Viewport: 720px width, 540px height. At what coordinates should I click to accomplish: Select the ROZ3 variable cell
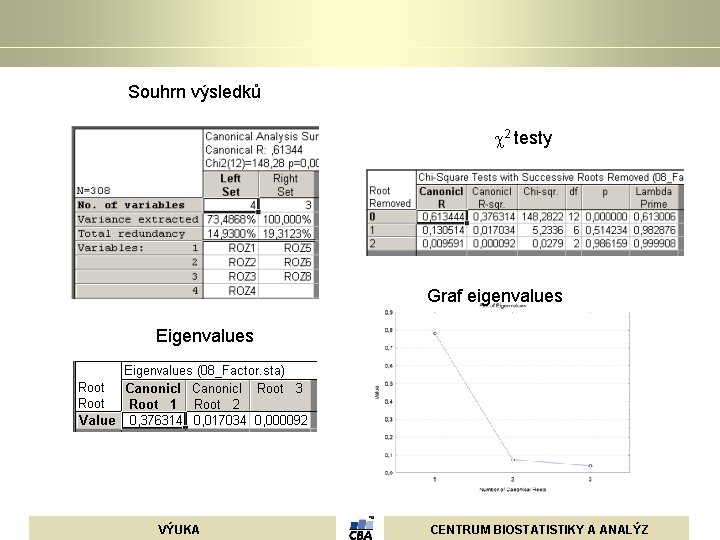[231, 276]
